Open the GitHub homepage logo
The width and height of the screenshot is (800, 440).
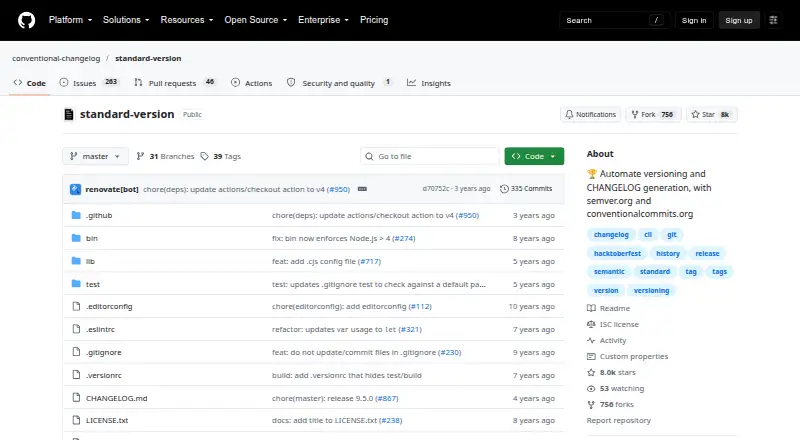click(x=27, y=20)
